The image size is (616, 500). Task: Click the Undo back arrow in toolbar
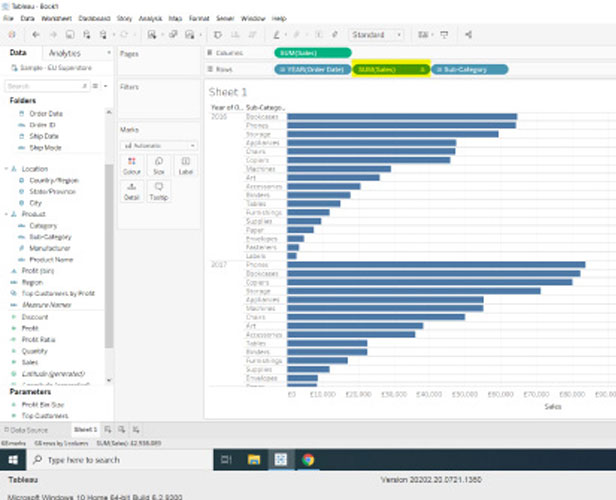click(x=36, y=35)
